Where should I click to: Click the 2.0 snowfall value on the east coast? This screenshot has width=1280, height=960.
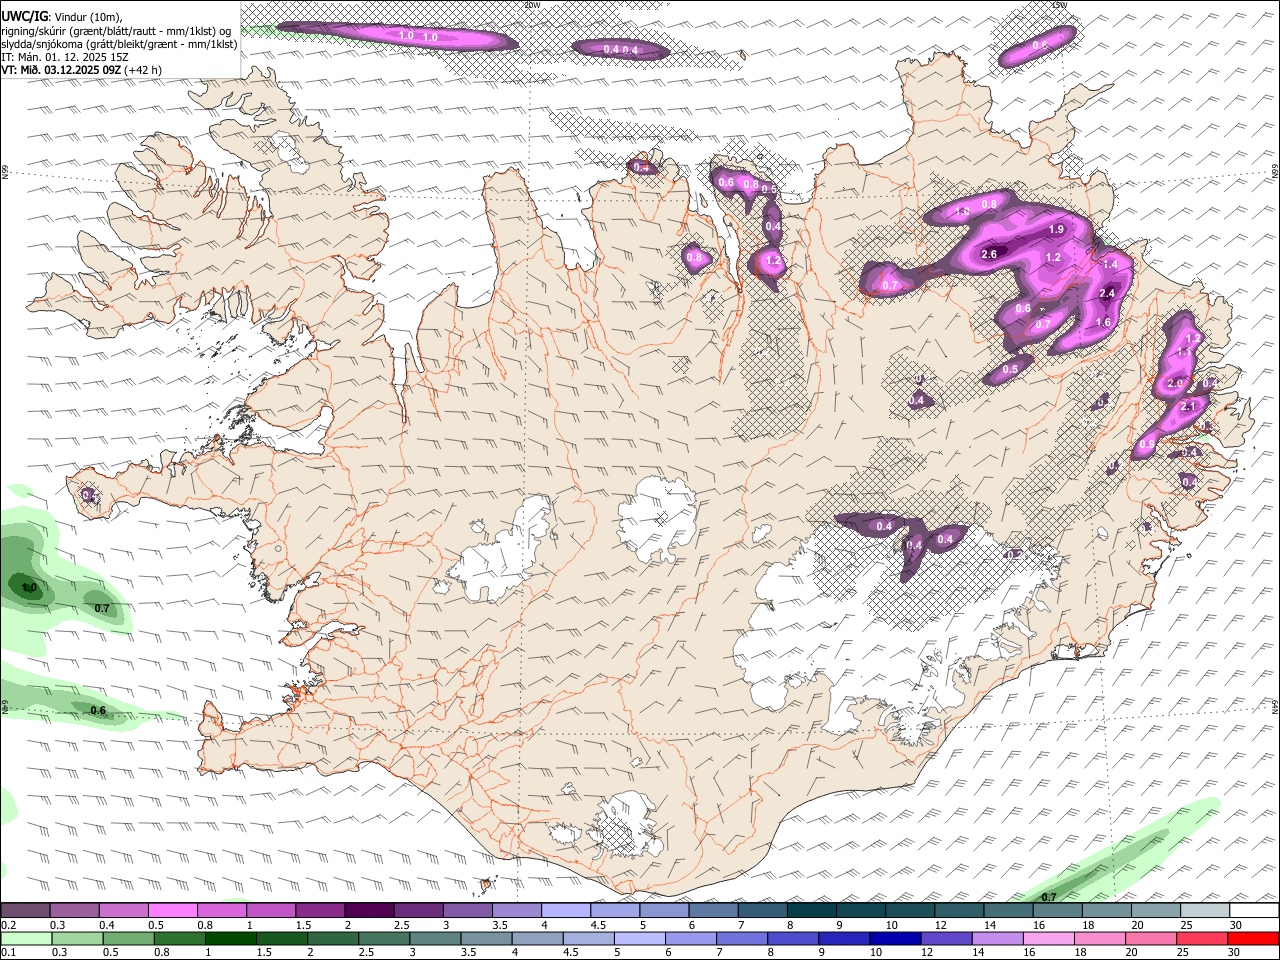click(x=1175, y=383)
